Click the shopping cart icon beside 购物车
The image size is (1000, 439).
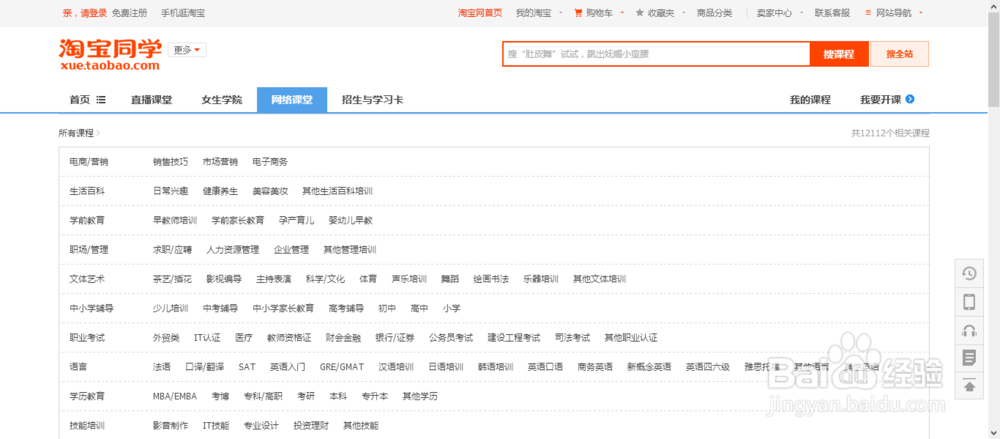[578, 13]
